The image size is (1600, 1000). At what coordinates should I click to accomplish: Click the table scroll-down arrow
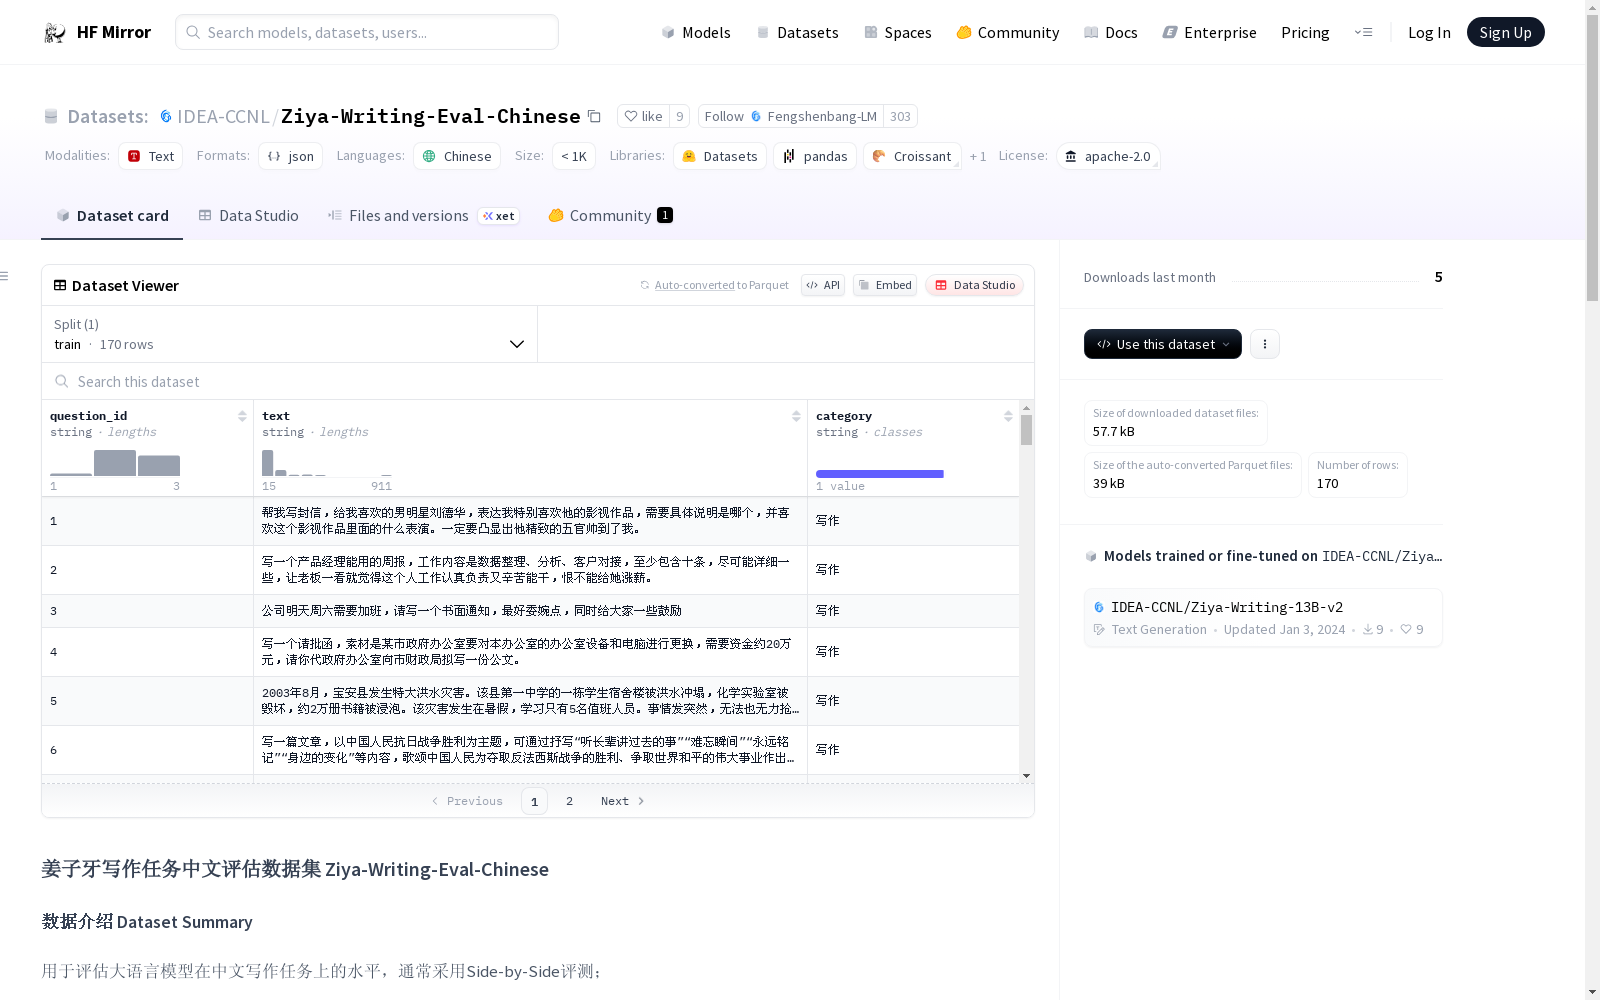(1026, 776)
